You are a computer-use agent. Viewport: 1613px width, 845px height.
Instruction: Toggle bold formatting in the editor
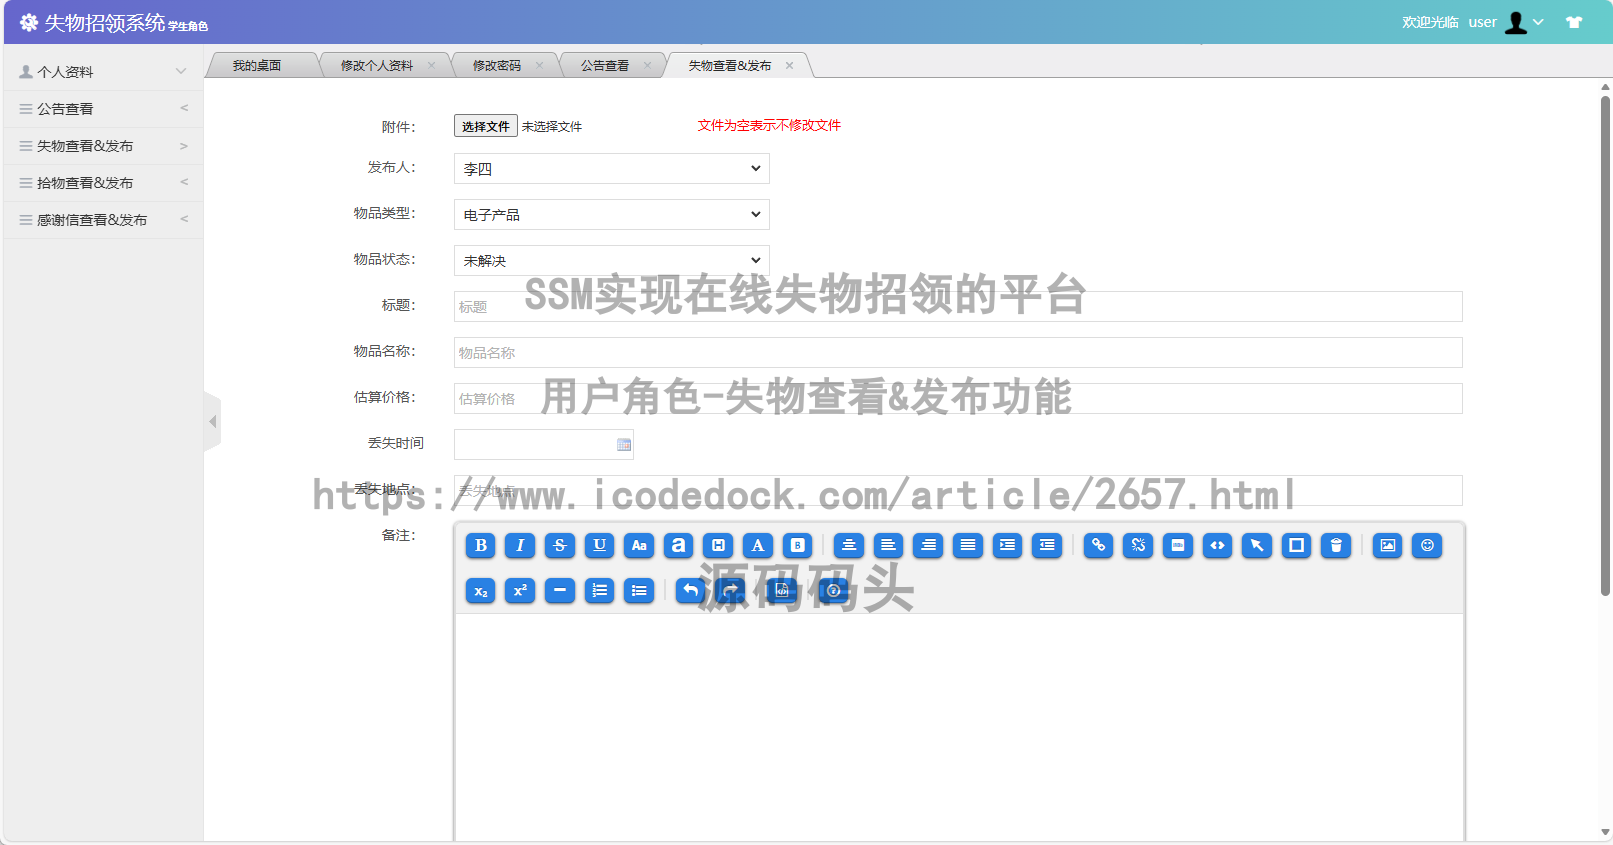tap(480, 545)
